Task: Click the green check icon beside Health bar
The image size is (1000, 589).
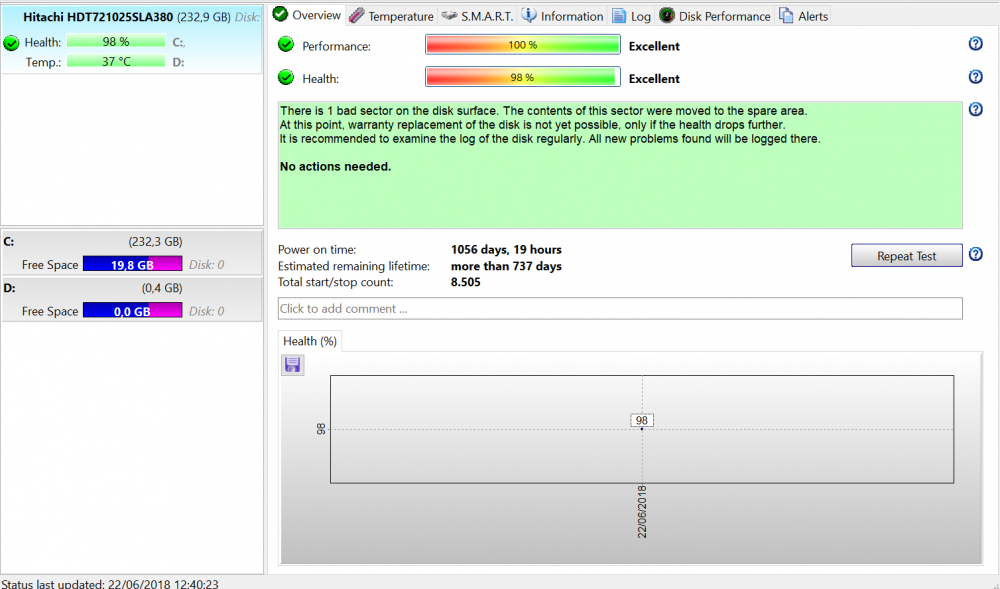Action: (x=286, y=78)
